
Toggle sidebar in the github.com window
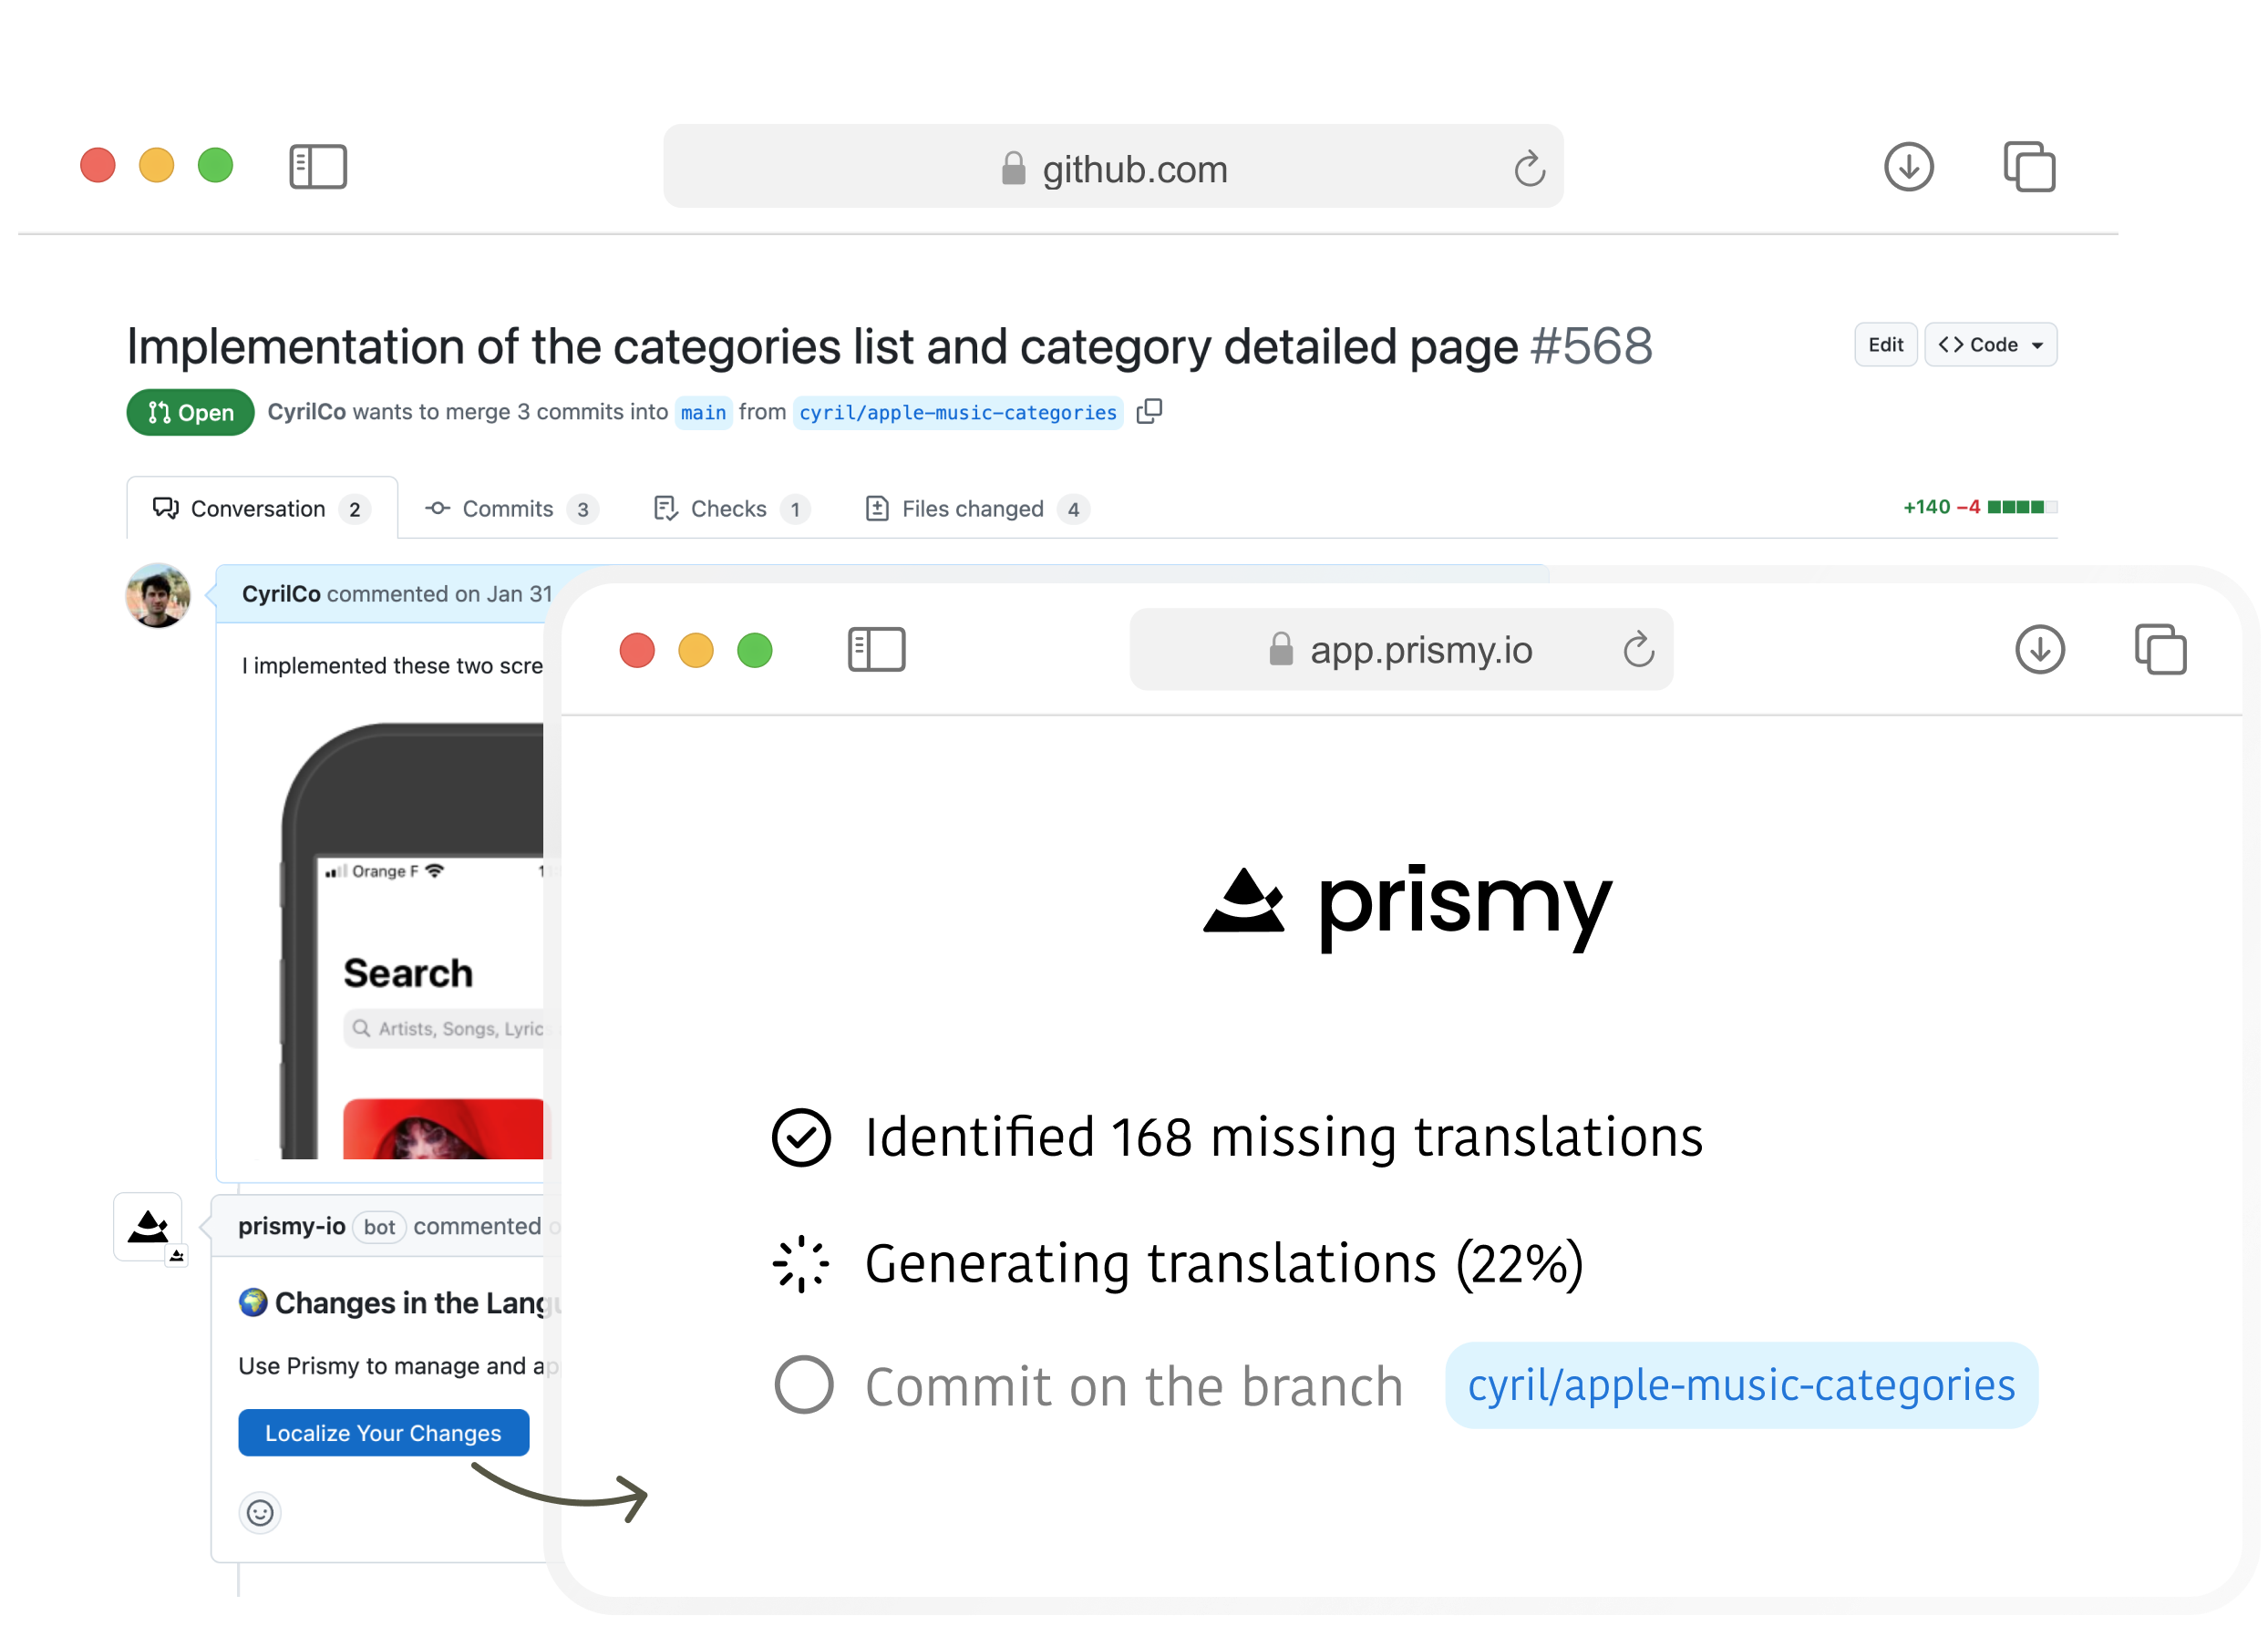click(x=318, y=167)
